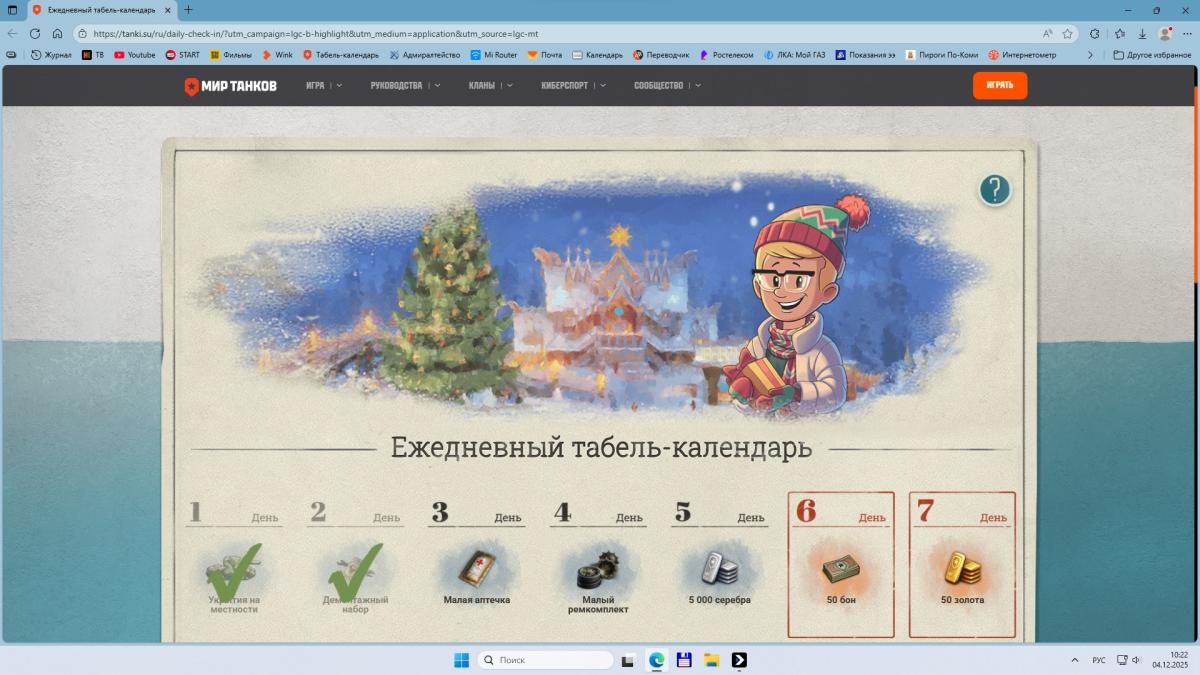Open the floppy disk app in taskbar
The width and height of the screenshot is (1200, 675).
coord(684,660)
